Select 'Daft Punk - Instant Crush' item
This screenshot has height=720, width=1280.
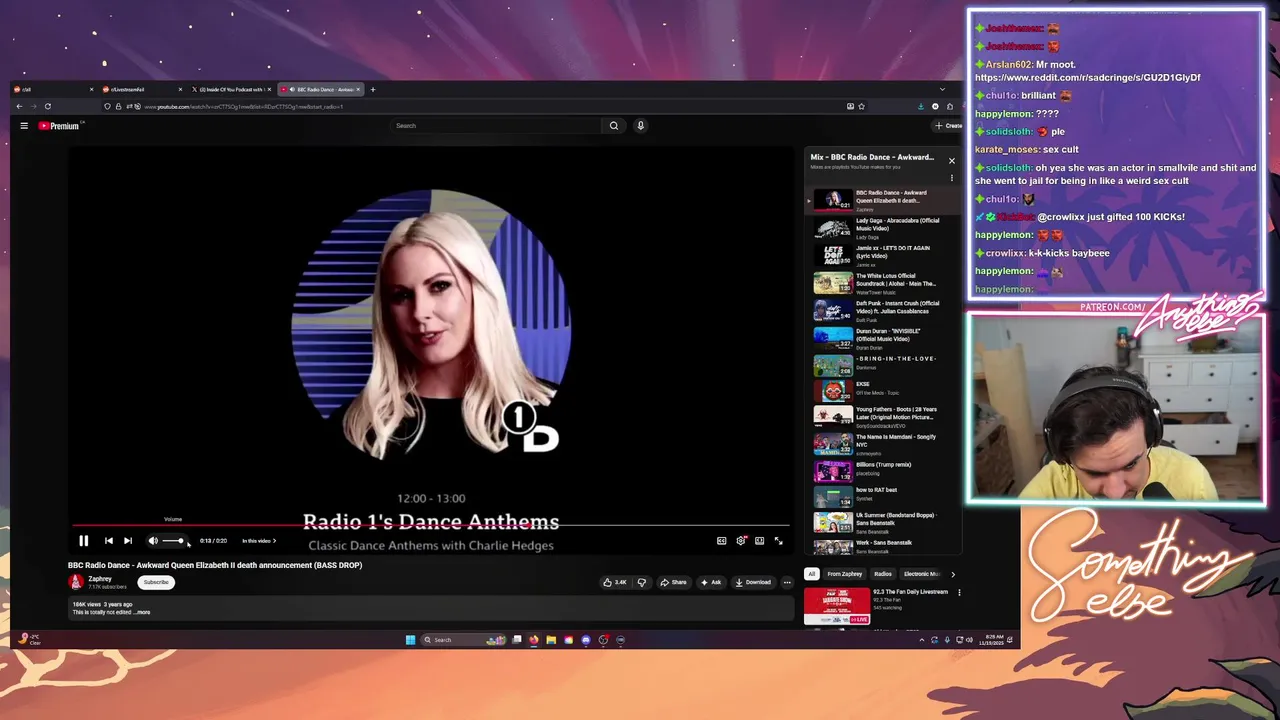tap(885, 311)
